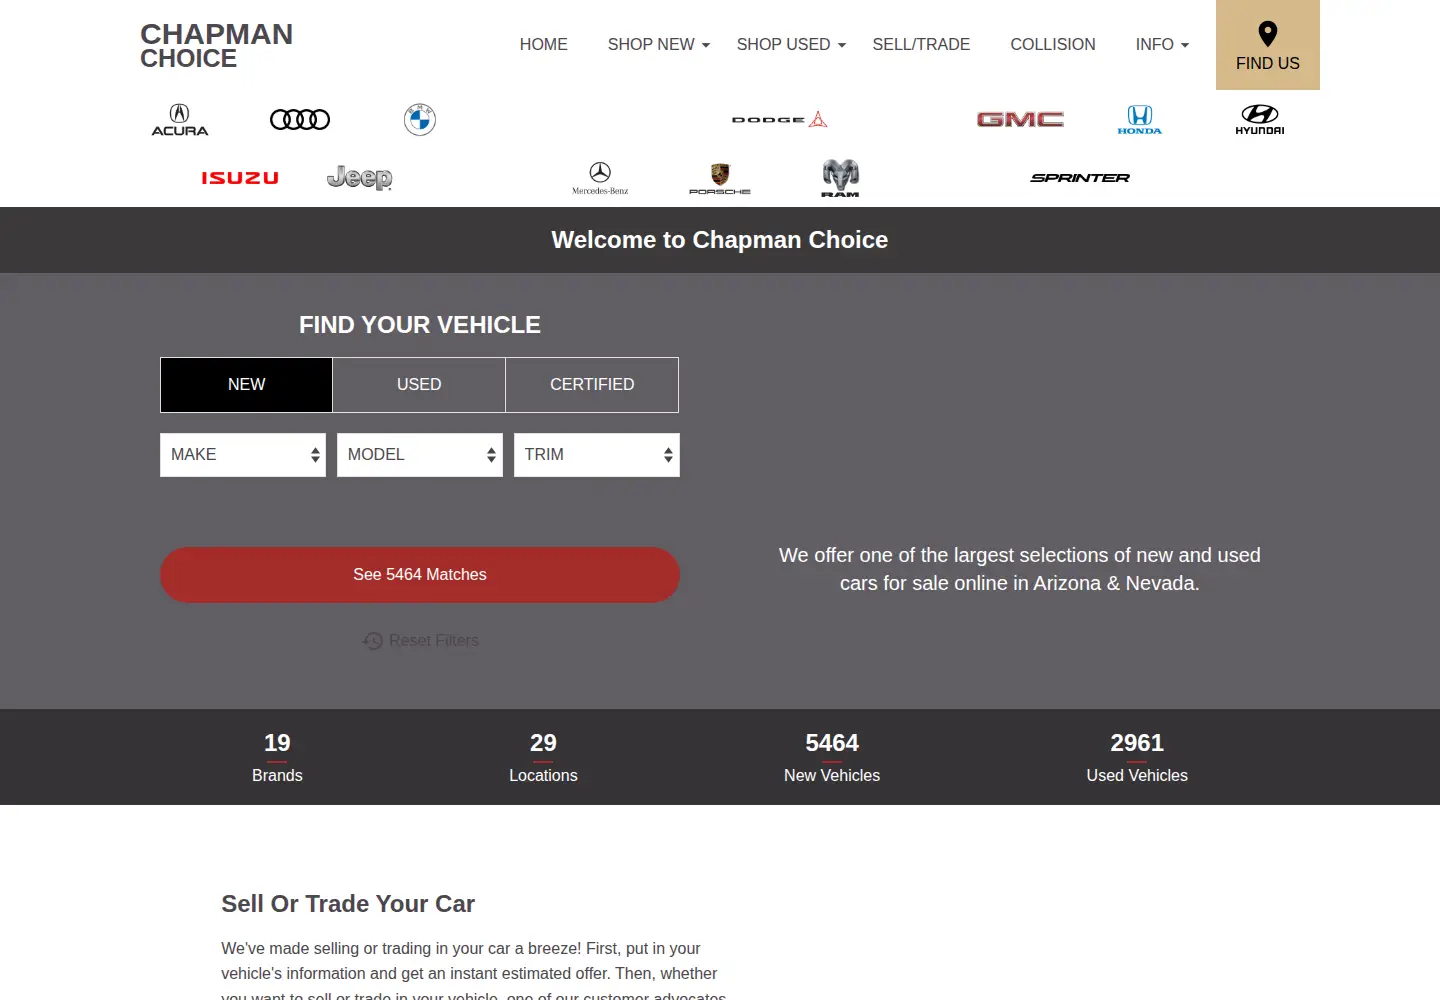Open the MAKE dropdown
The width and height of the screenshot is (1440, 1000).
[243, 455]
